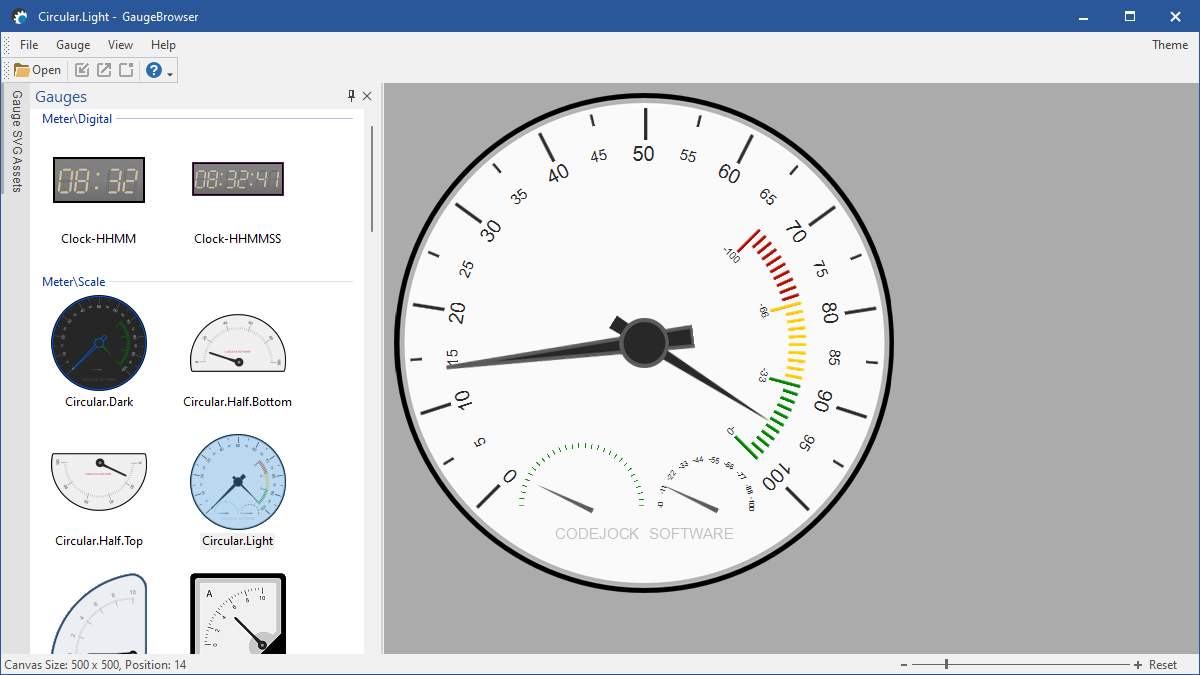Click the Meter\Scale group header
1200x675 pixels.
tap(73, 282)
